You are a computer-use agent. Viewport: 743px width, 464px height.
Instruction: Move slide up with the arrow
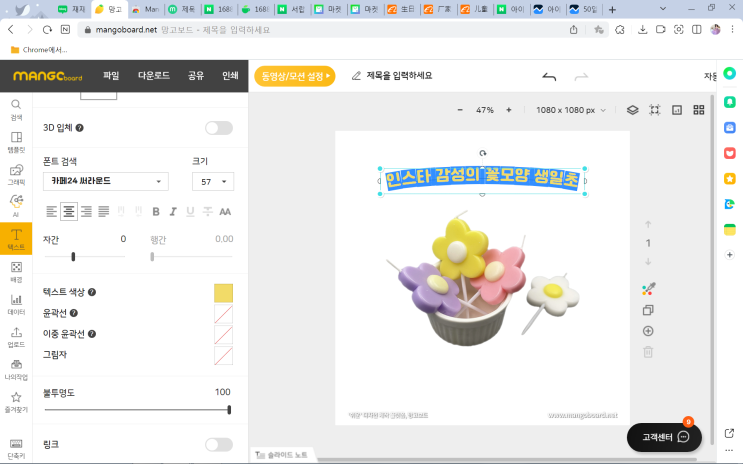[x=648, y=225]
